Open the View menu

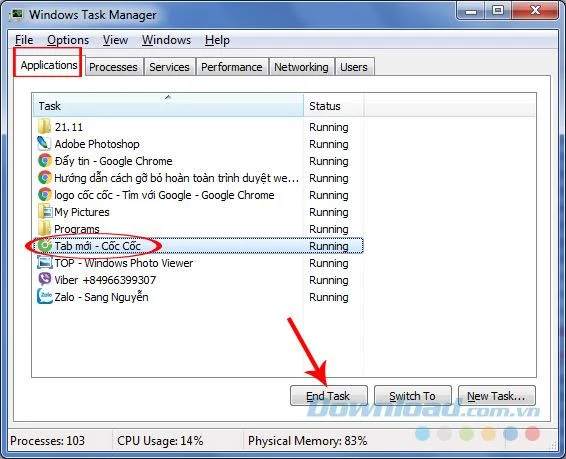[x=115, y=40]
